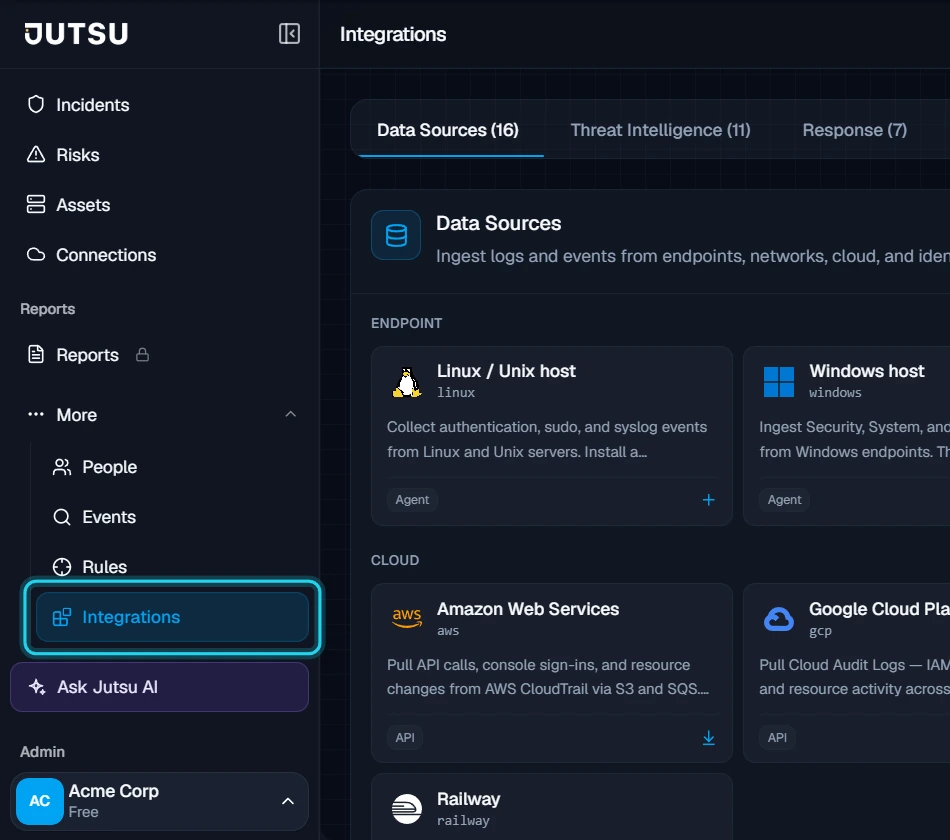Select Integrations in the sidebar

pyautogui.click(x=173, y=617)
